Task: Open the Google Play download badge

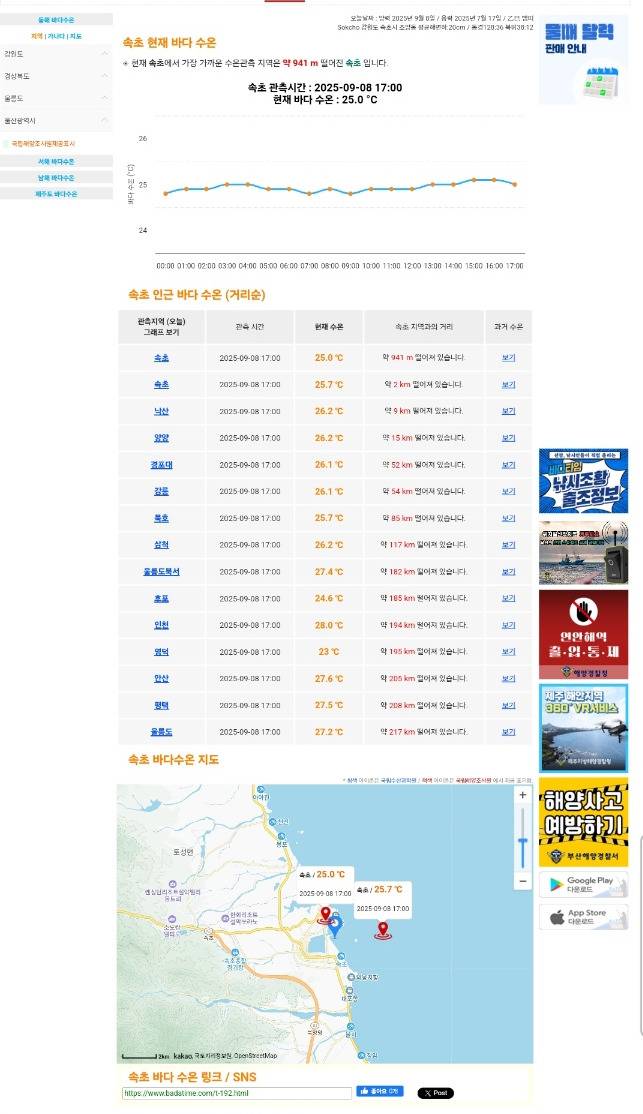Action: click(x=583, y=885)
